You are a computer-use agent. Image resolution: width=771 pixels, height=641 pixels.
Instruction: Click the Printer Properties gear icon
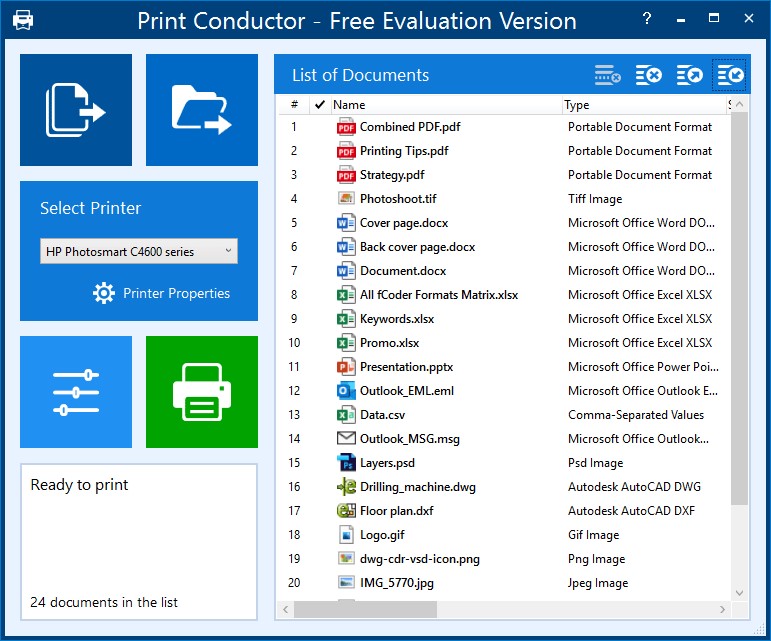pos(104,293)
